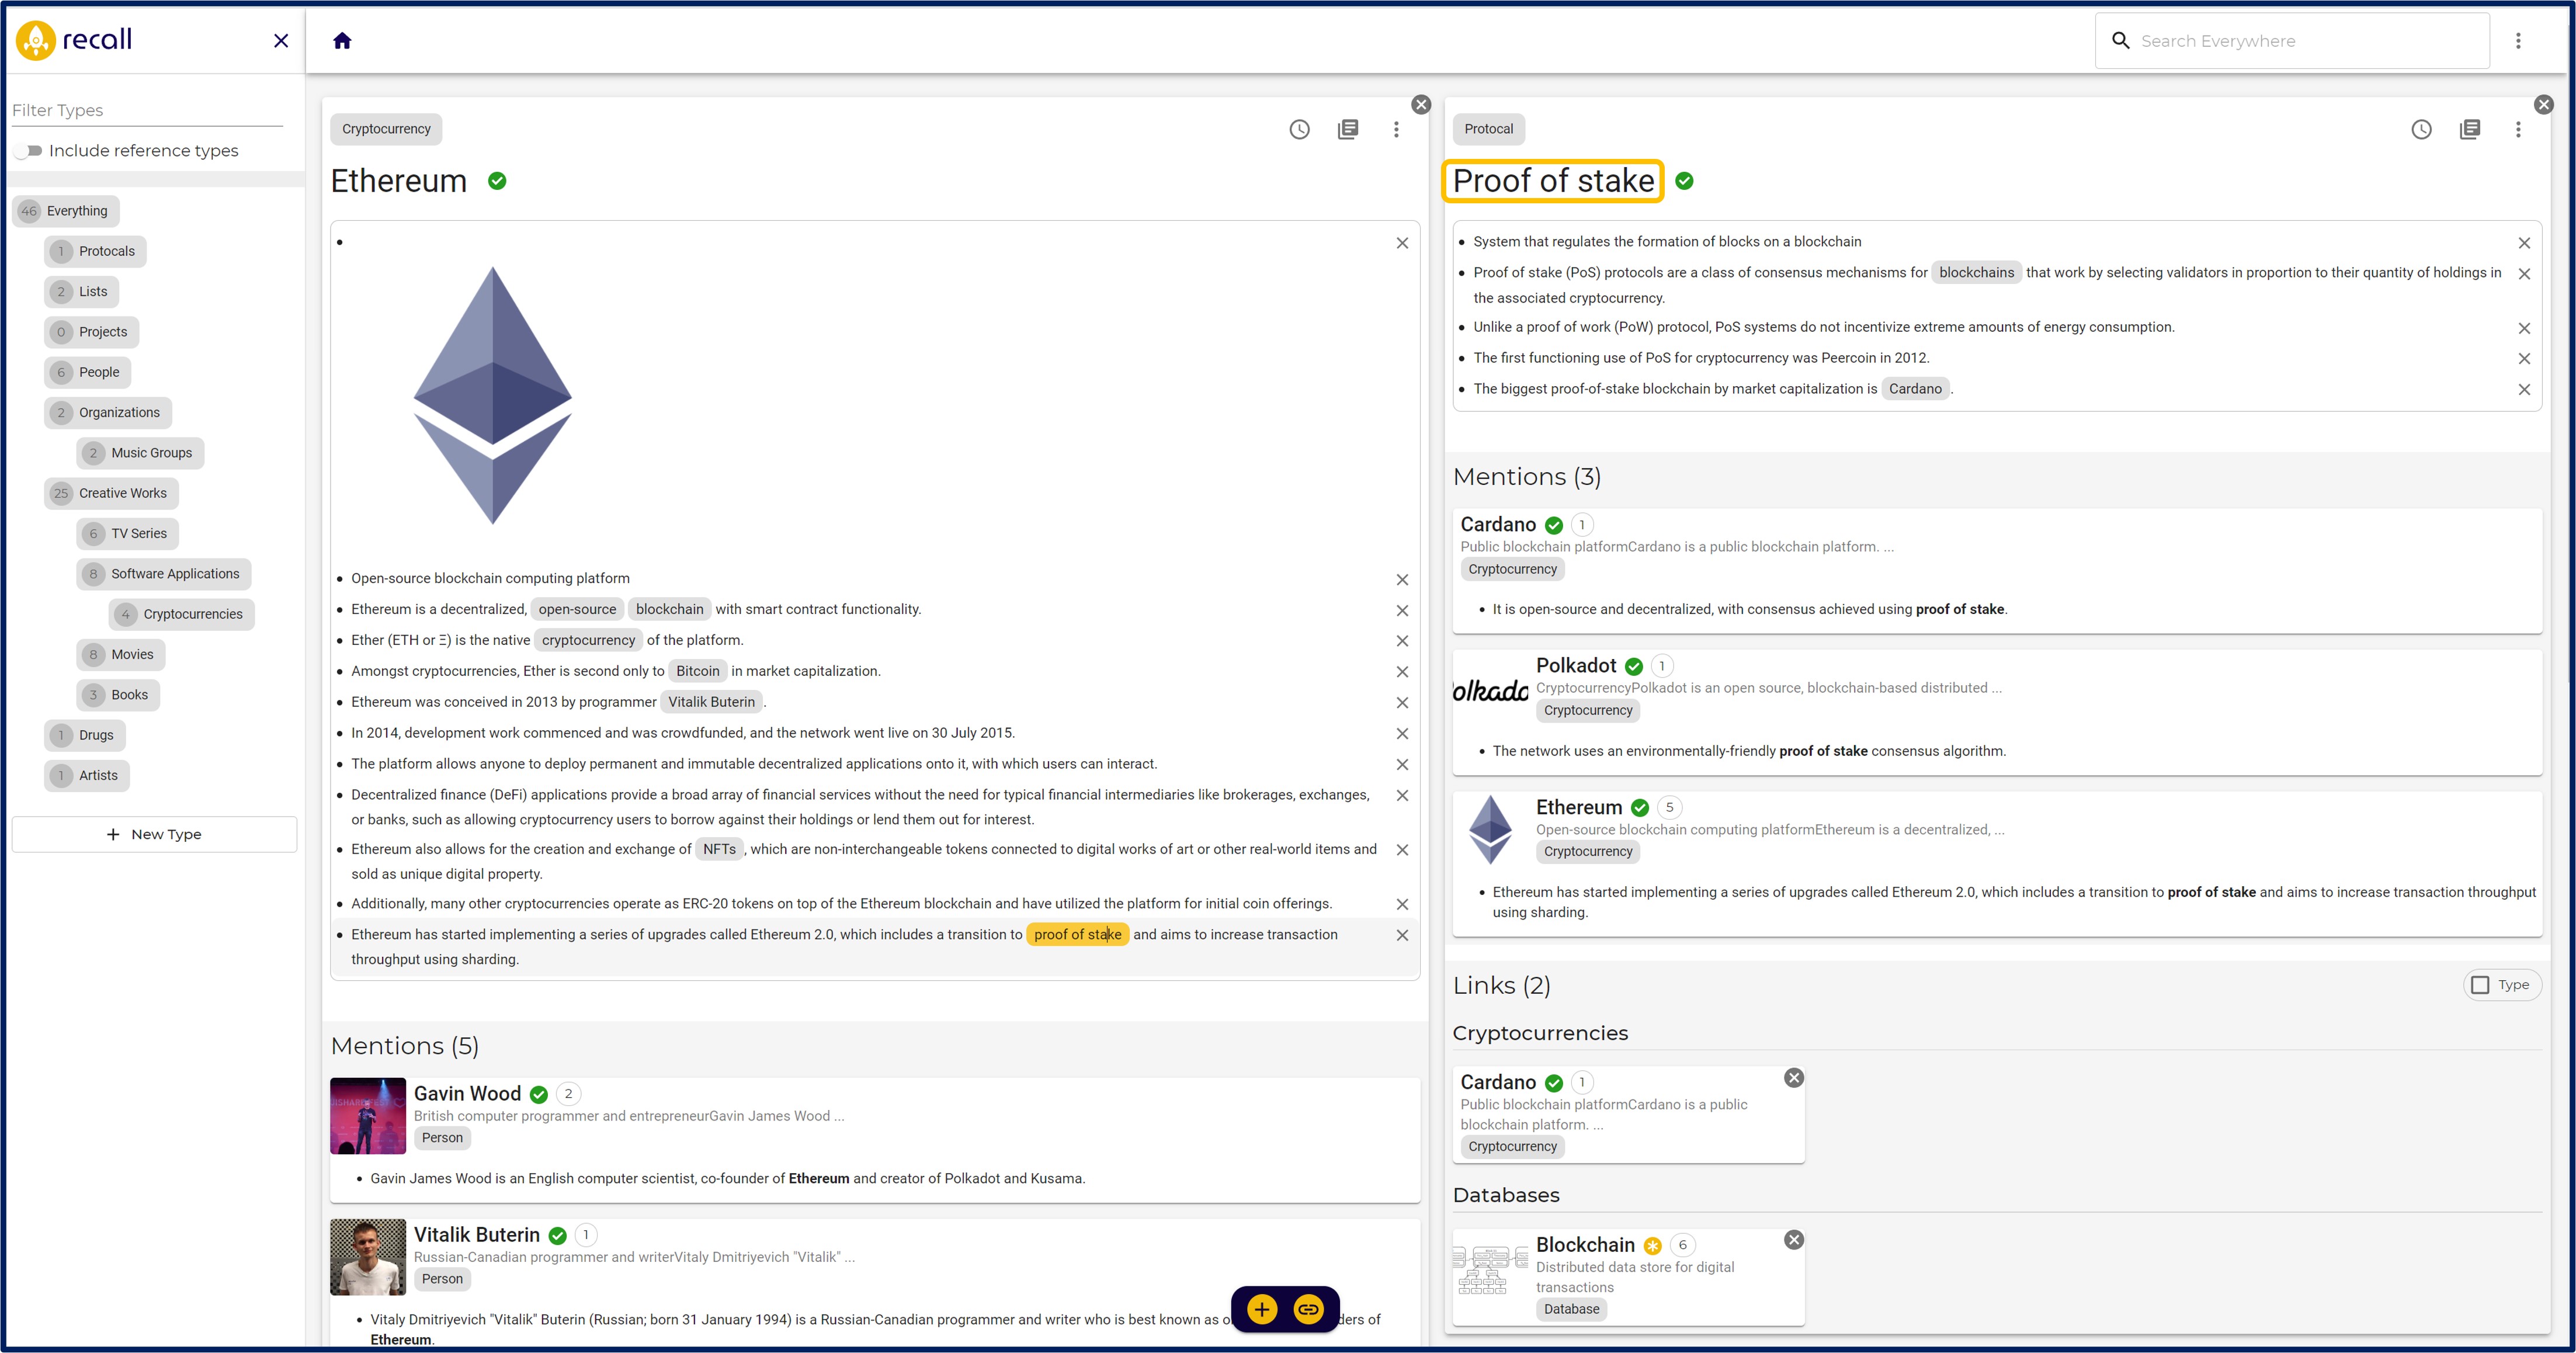Click the yellow plus add button
This screenshot has height=1353, width=2576.
tap(1262, 1309)
